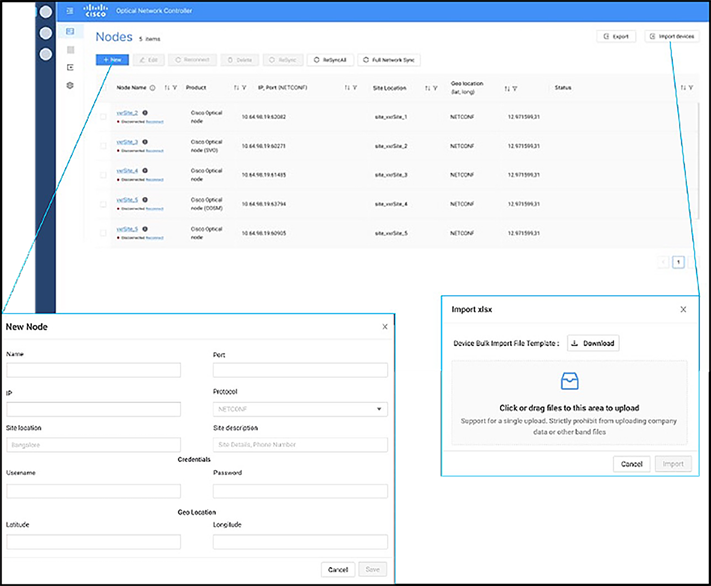Click the file upload drop area
Viewport: 711px width, 586px height.
[x=570, y=402]
